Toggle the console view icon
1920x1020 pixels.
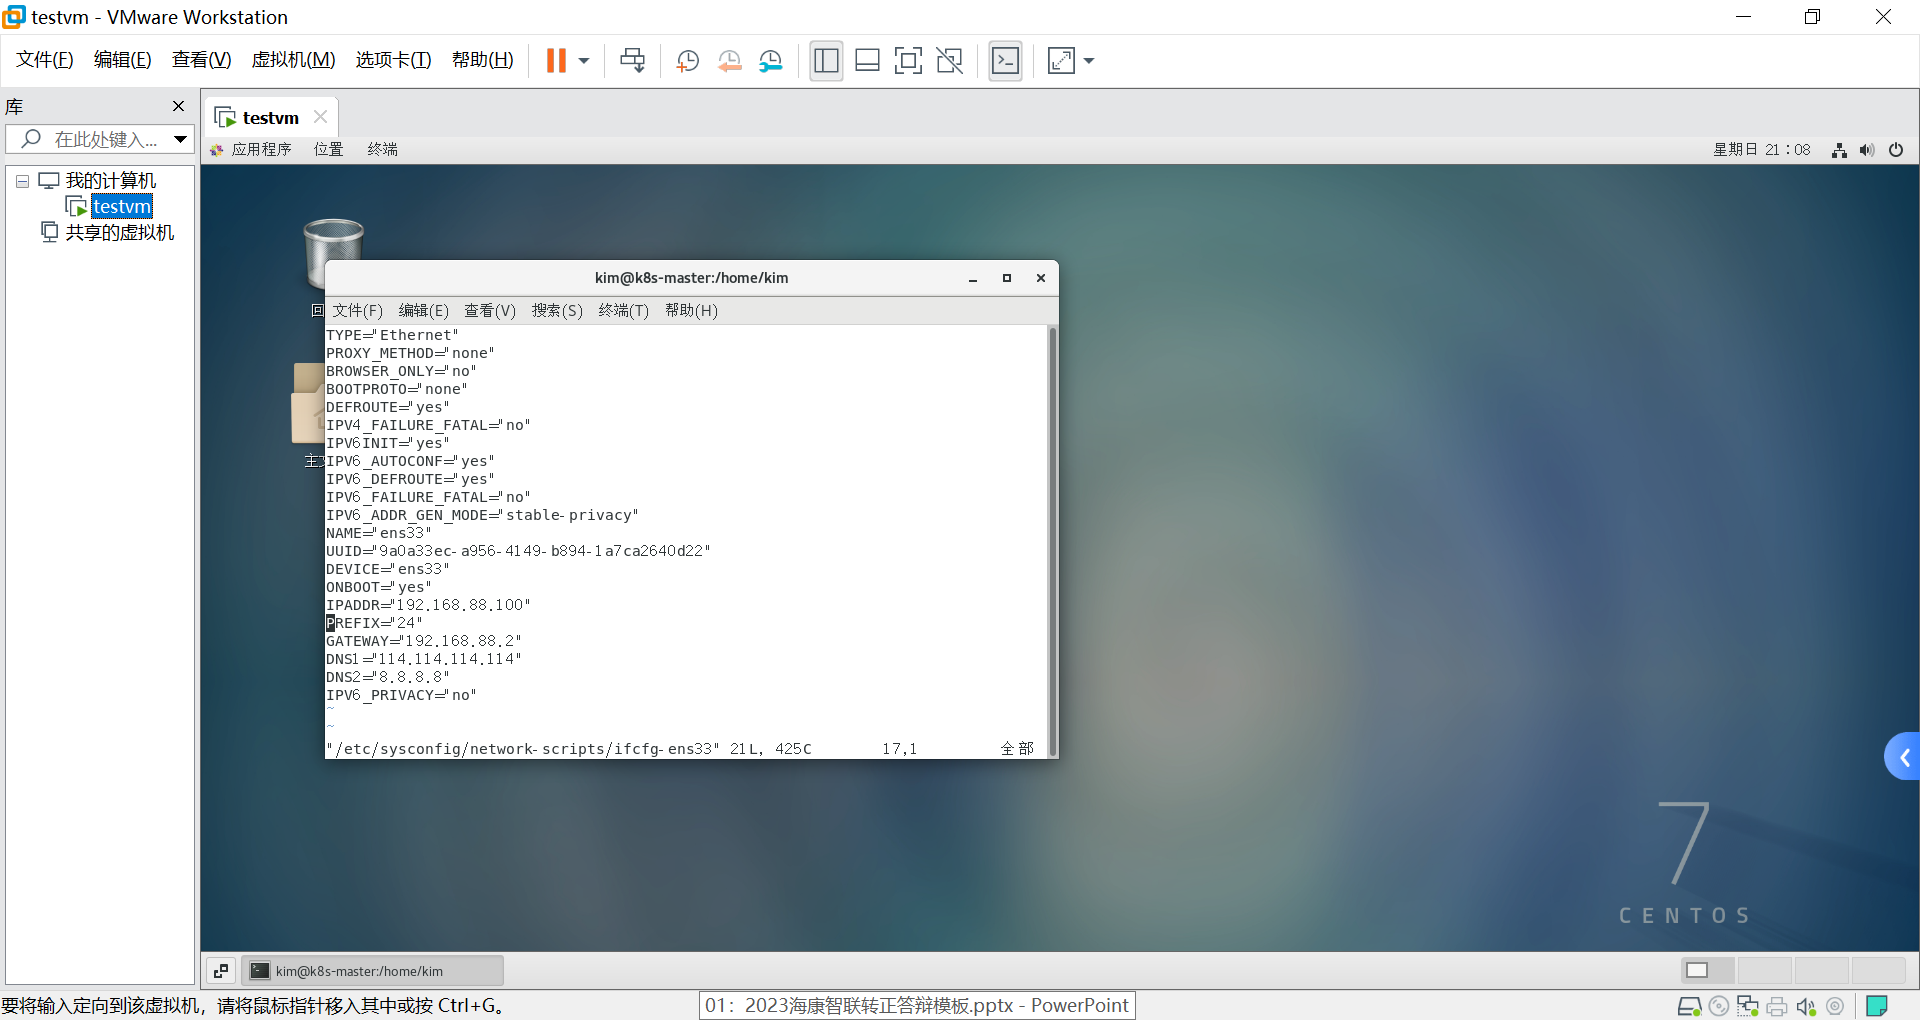(1005, 61)
